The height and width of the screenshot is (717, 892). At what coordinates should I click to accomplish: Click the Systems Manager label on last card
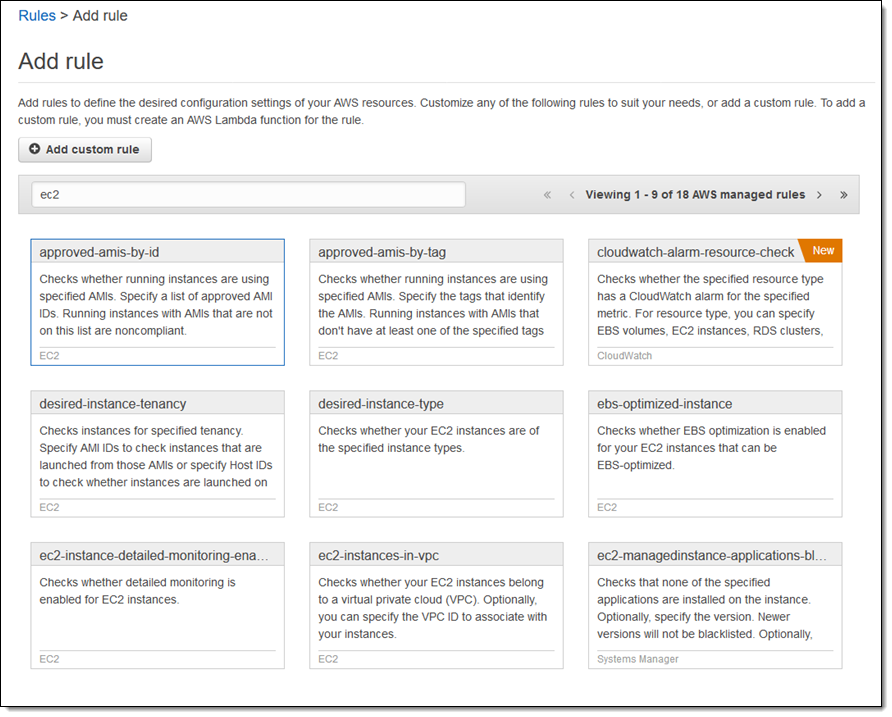click(x=638, y=659)
